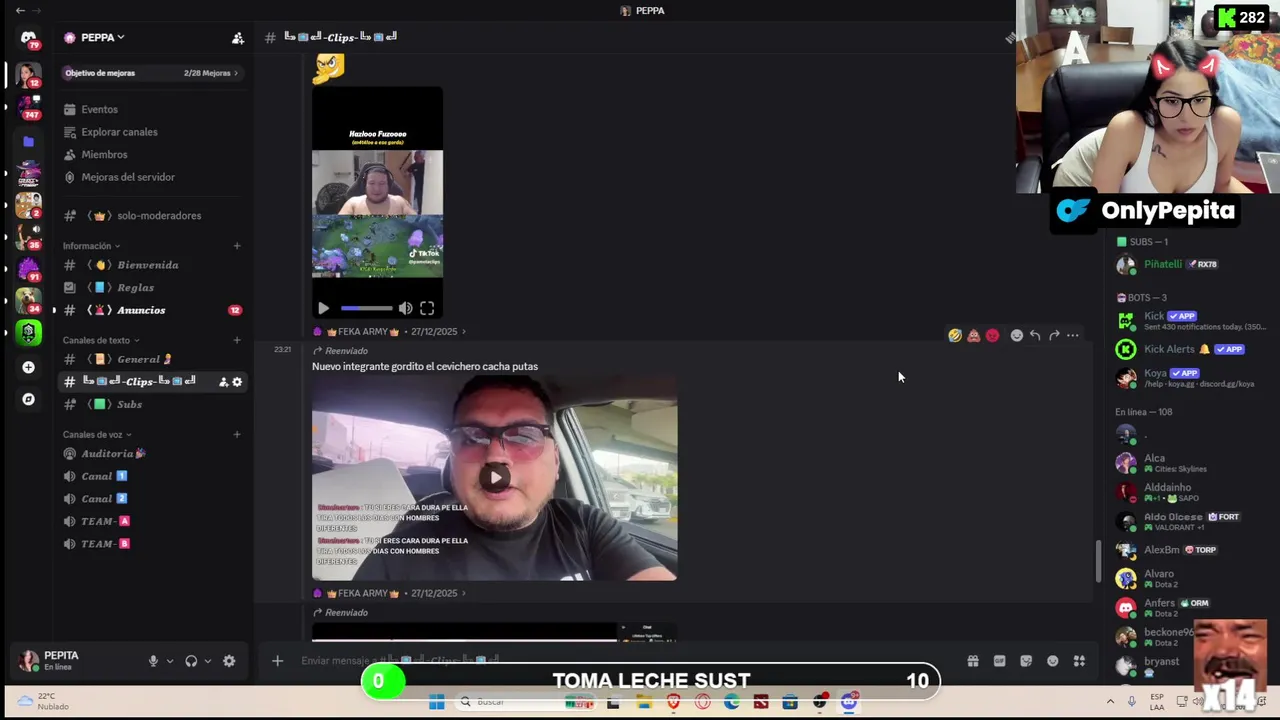The width and height of the screenshot is (1280, 720).
Task: Play the cevichero car video
Action: 495,477
